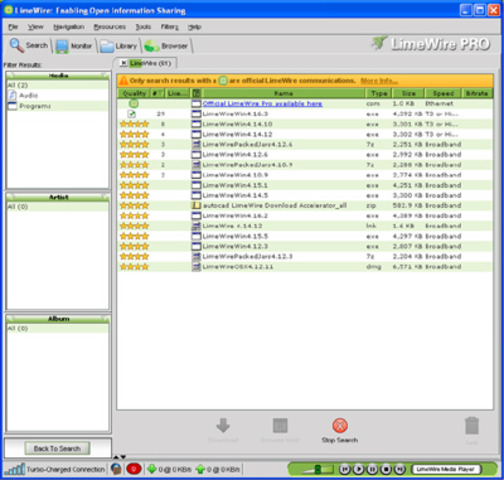Click the media player stop button
Viewport: 504px width, 480px height.
pyautogui.click(x=386, y=469)
